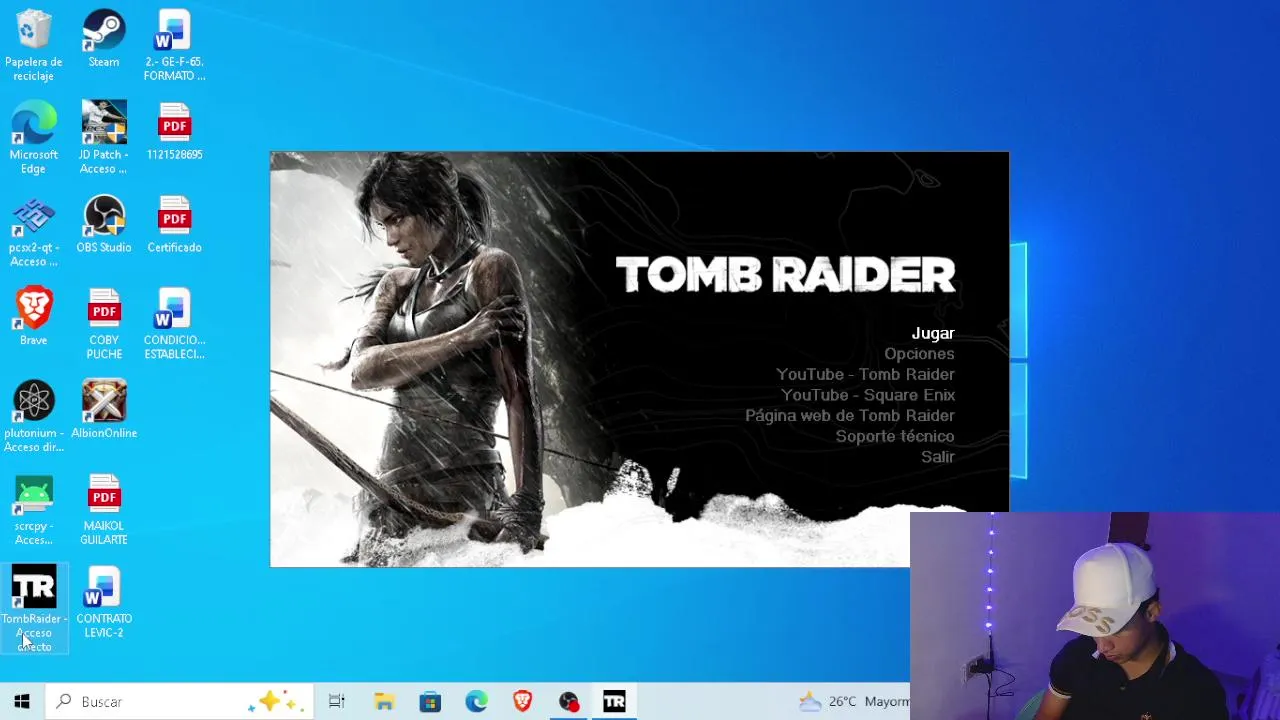1280x720 pixels.
Task: Launch the Steam desktop shortcut
Action: (x=104, y=40)
